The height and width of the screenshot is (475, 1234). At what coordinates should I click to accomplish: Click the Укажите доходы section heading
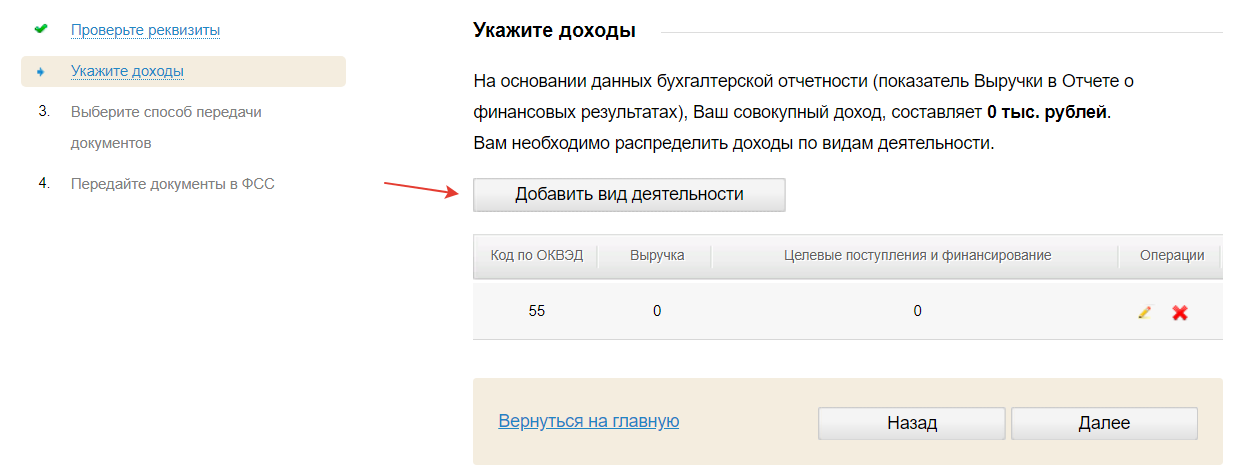554,31
